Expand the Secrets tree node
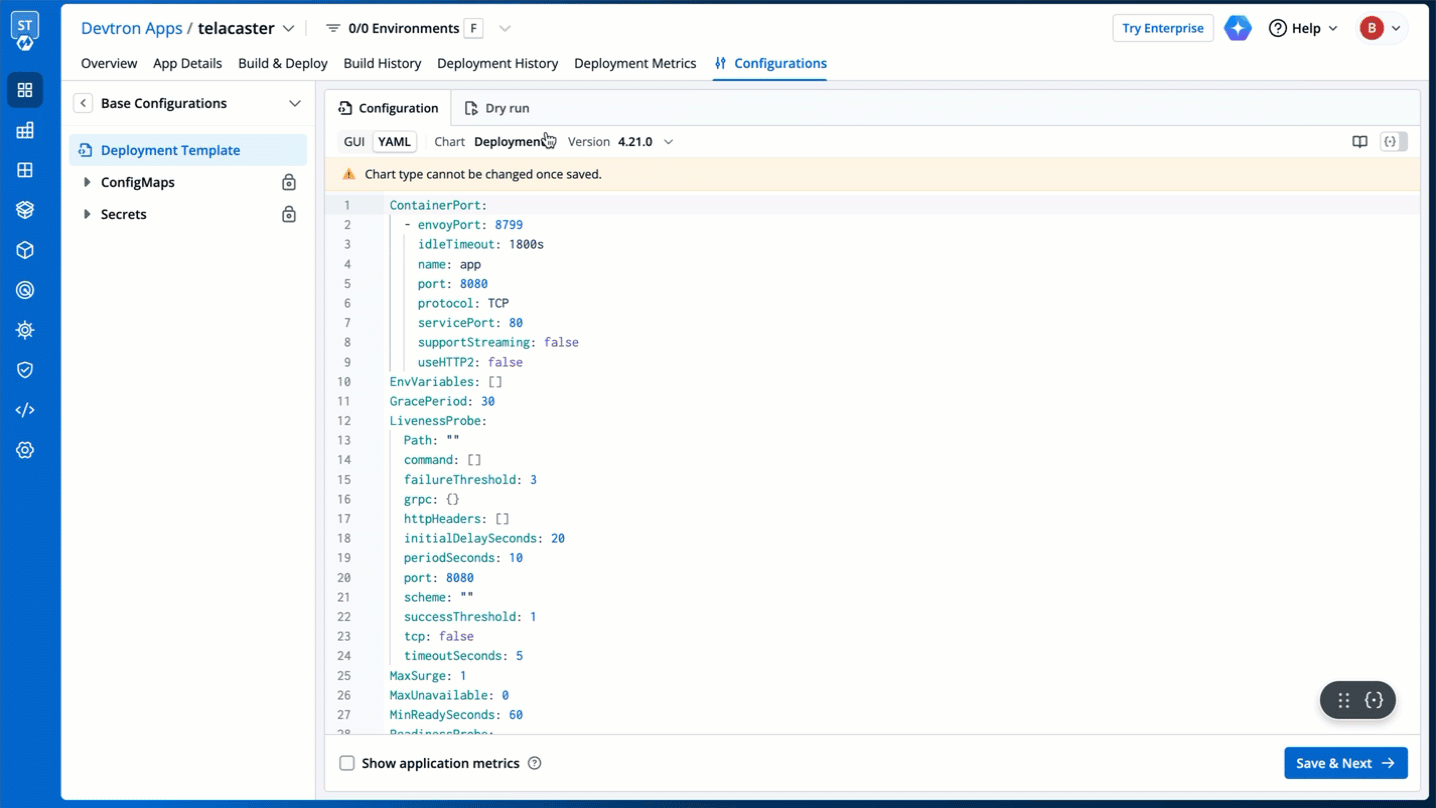 pos(87,214)
